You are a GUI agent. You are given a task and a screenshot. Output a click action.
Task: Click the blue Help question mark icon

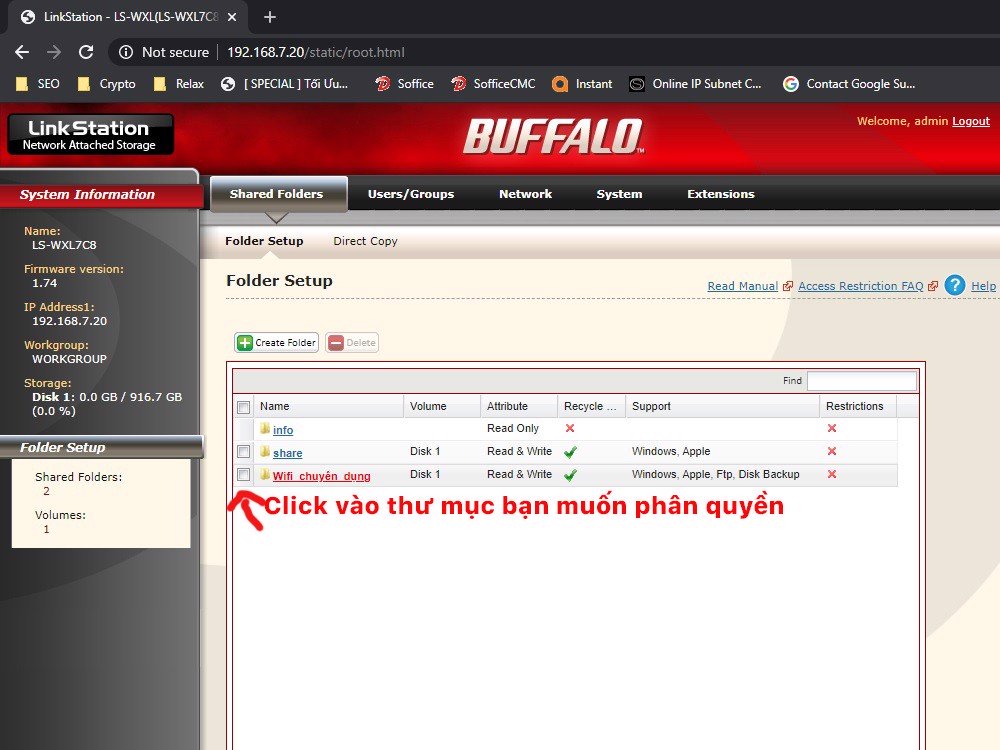[x=955, y=285]
